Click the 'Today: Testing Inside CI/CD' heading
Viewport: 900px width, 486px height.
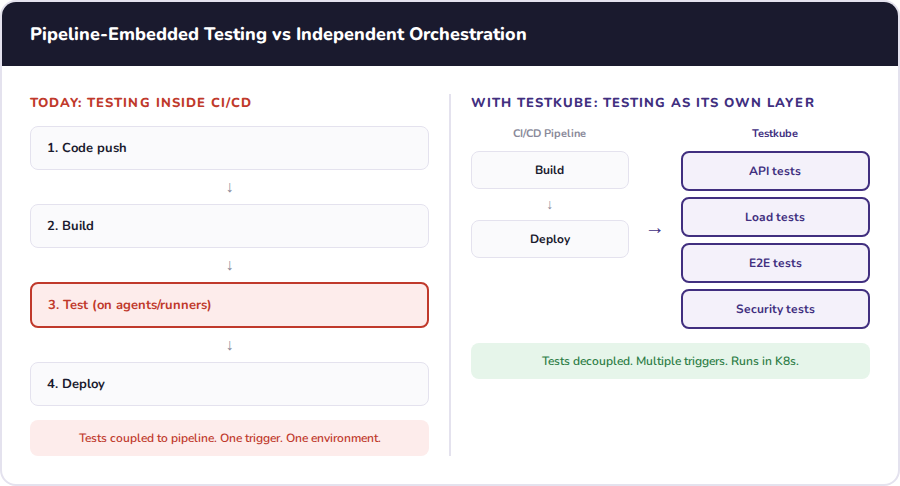point(147,102)
